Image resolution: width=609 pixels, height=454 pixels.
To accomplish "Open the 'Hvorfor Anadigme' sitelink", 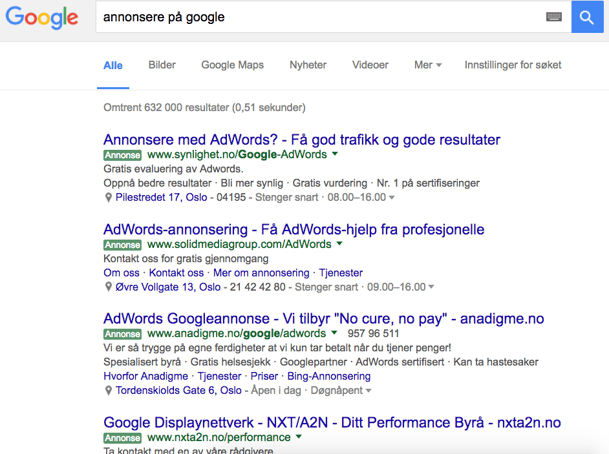I will [x=146, y=376].
